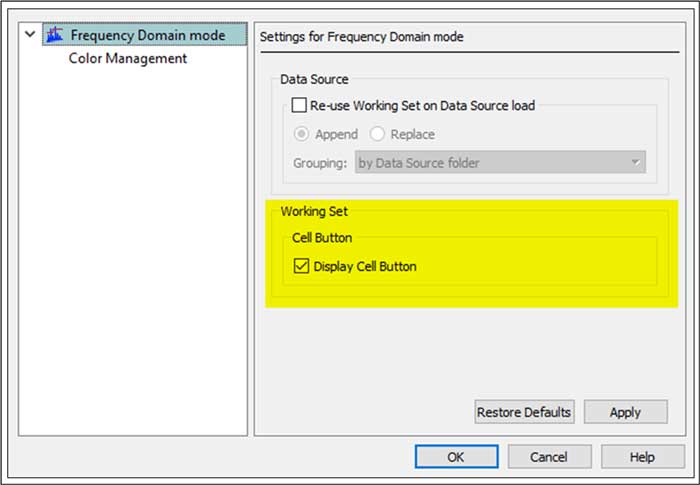700x485 pixels.
Task: Select the Append radio option
Action: coord(301,134)
